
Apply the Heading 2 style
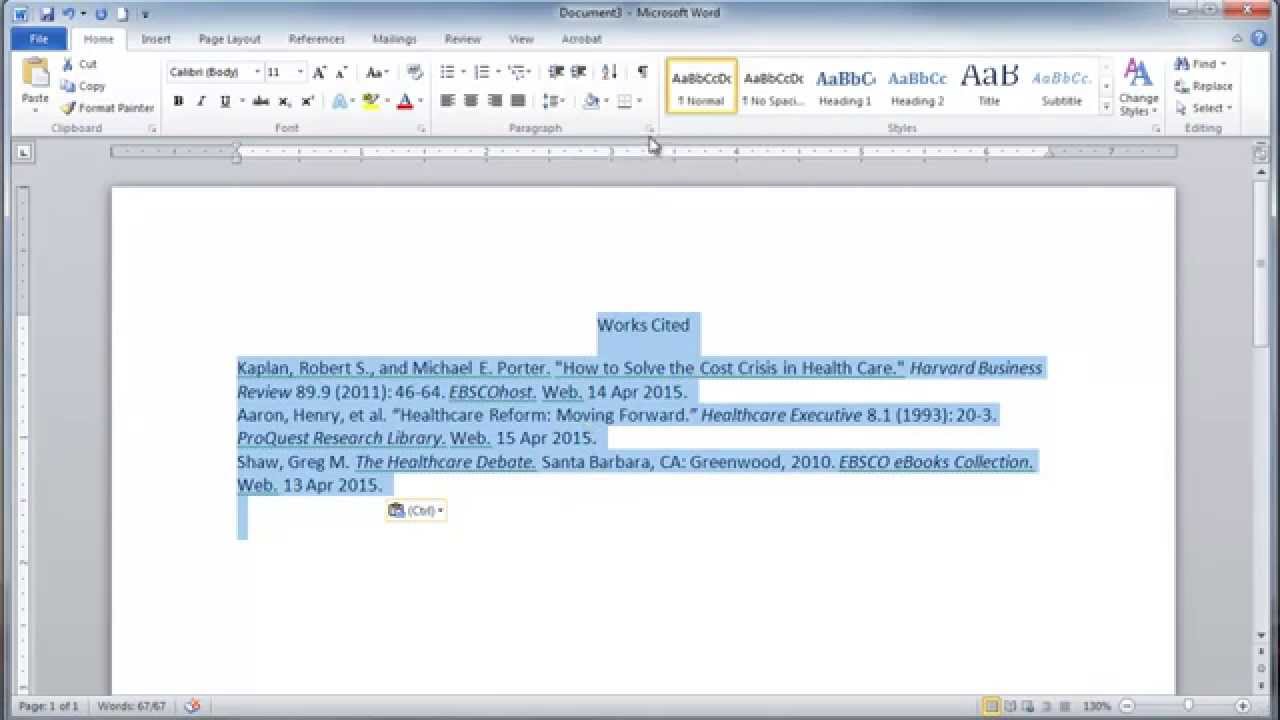[917, 86]
